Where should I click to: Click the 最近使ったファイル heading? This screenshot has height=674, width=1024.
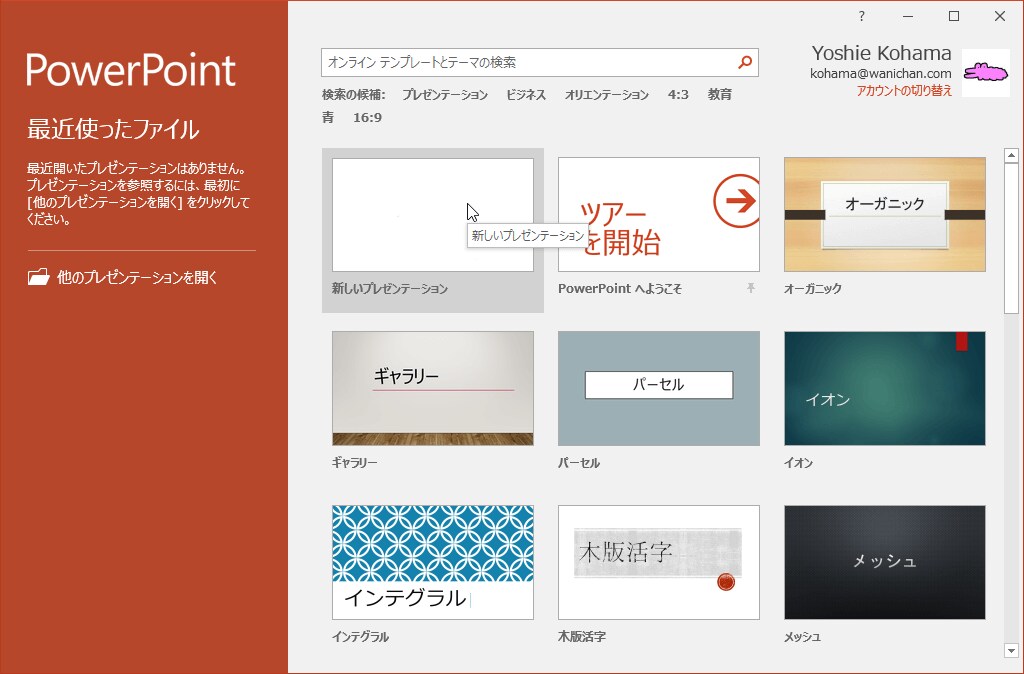[x=113, y=129]
